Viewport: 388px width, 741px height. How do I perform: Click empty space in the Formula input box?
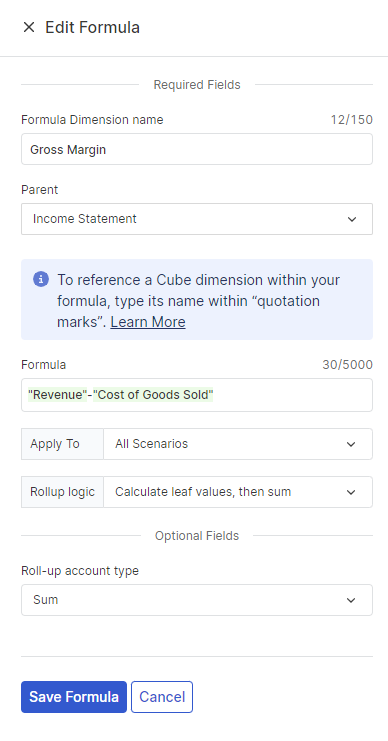click(x=293, y=395)
